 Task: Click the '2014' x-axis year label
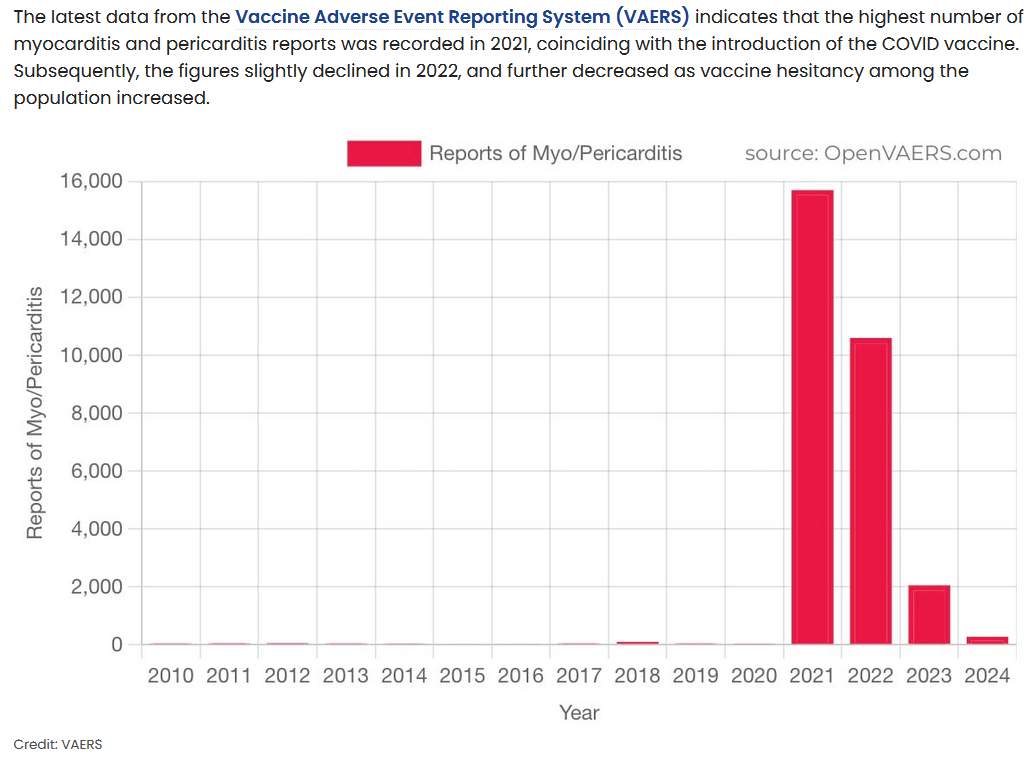pyautogui.click(x=404, y=675)
